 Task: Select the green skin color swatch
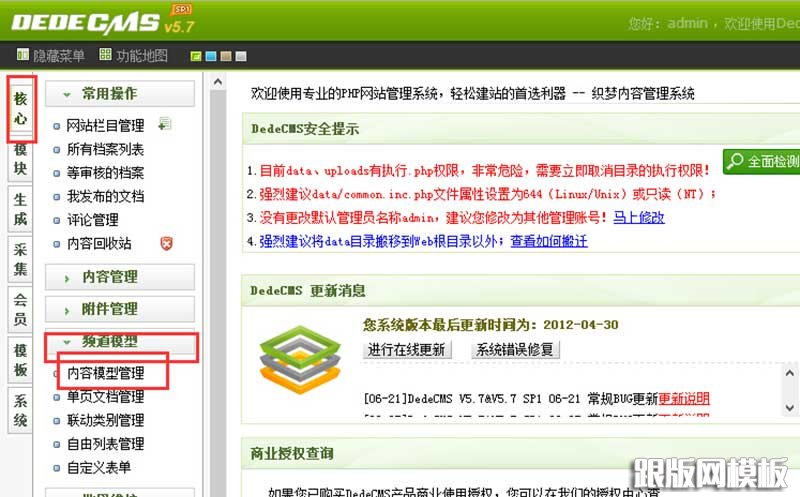click(x=197, y=56)
